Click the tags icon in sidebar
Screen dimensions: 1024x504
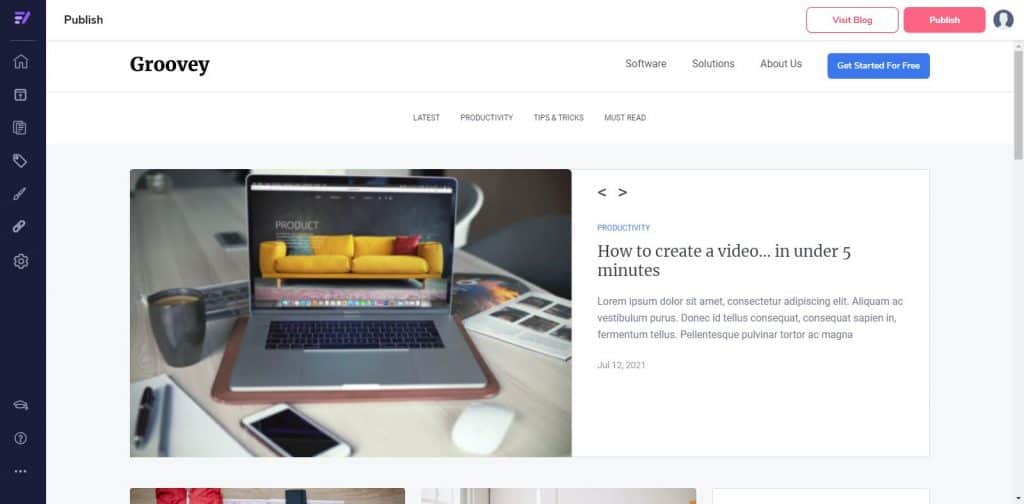tap(21, 161)
